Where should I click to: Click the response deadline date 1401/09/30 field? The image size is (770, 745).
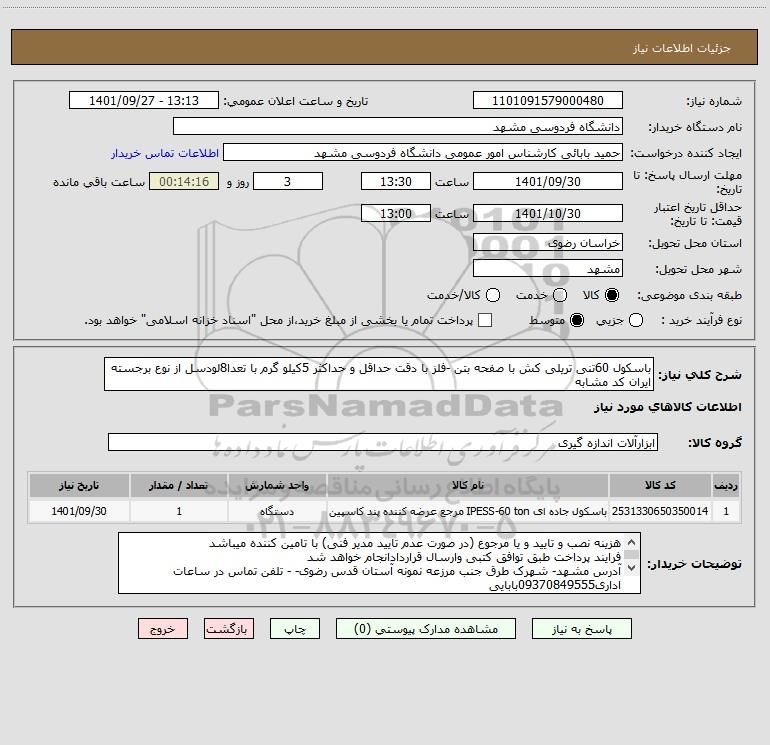click(x=548, y=181)
